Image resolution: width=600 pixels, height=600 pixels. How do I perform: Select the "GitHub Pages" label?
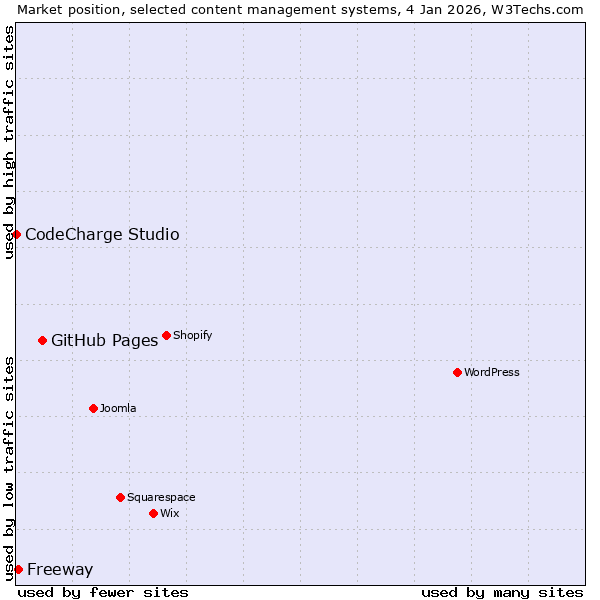pyautogui.click(x=104, y=341)
